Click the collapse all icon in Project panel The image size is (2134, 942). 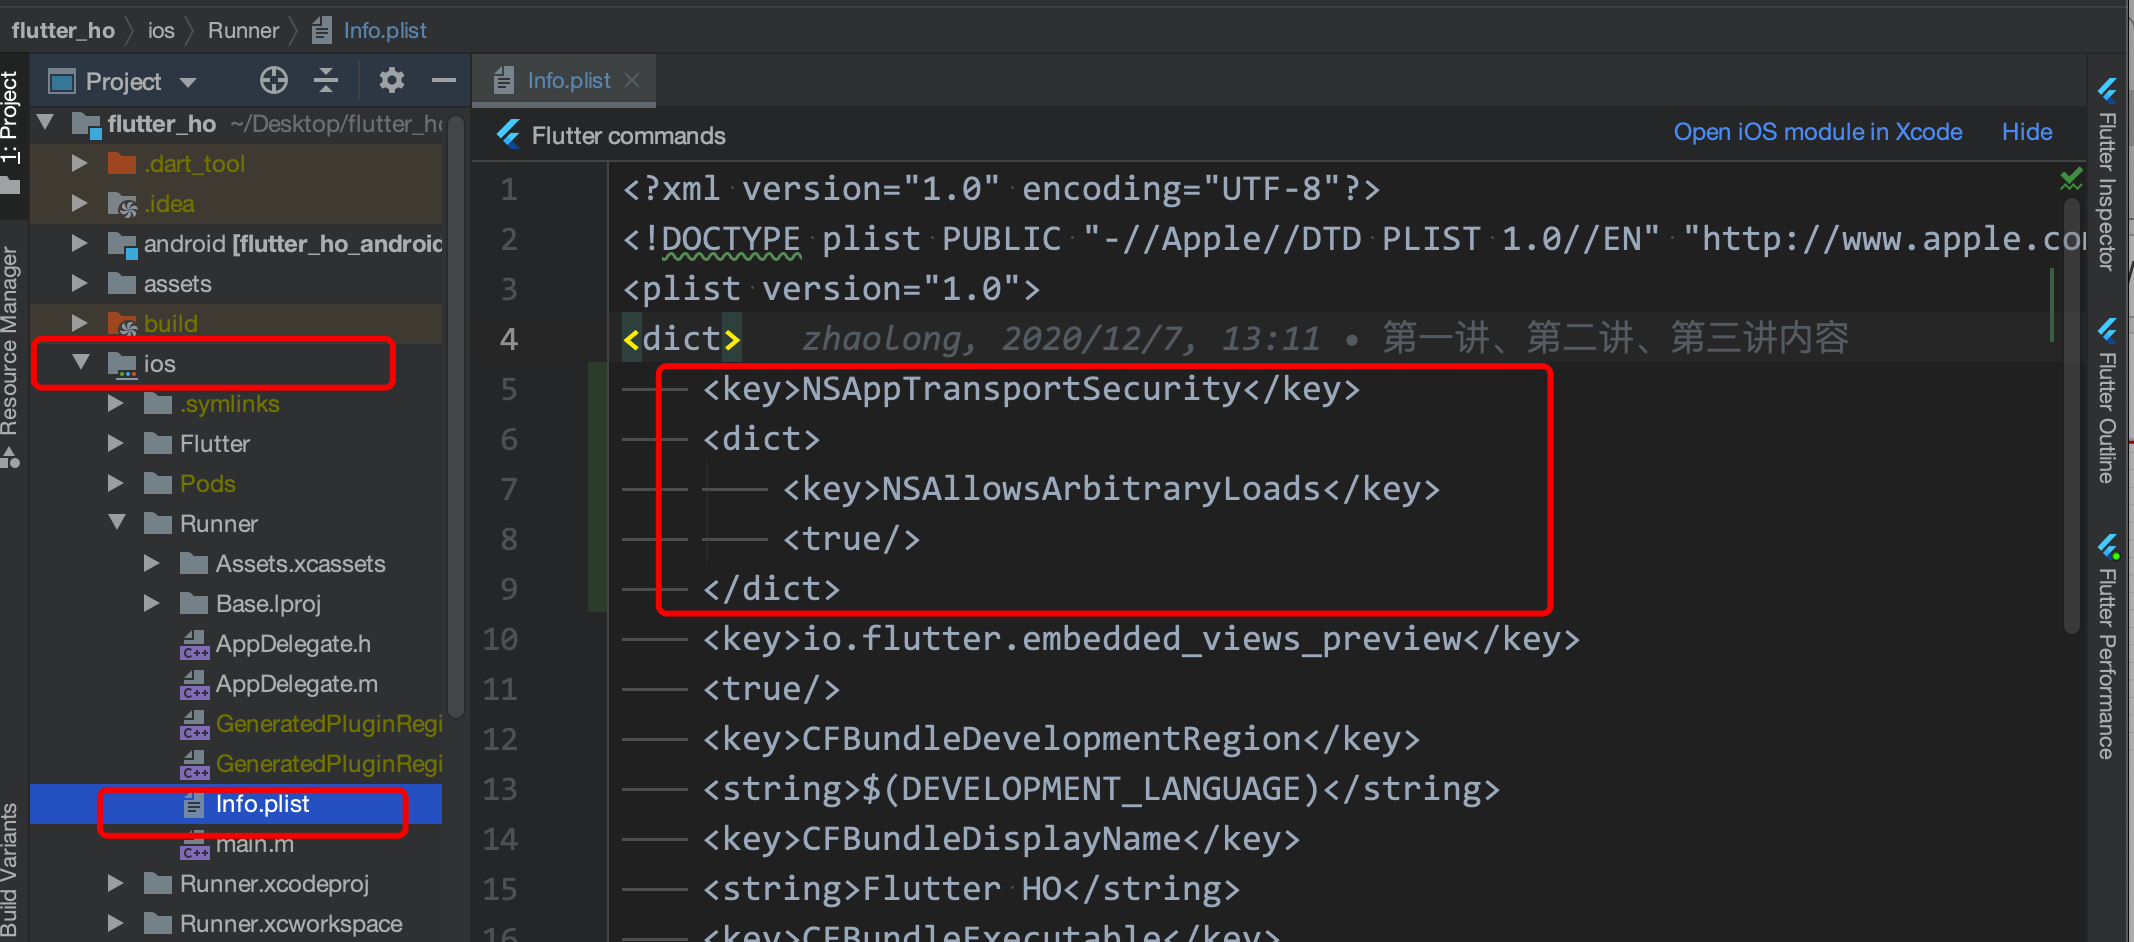tap(326, 80)
